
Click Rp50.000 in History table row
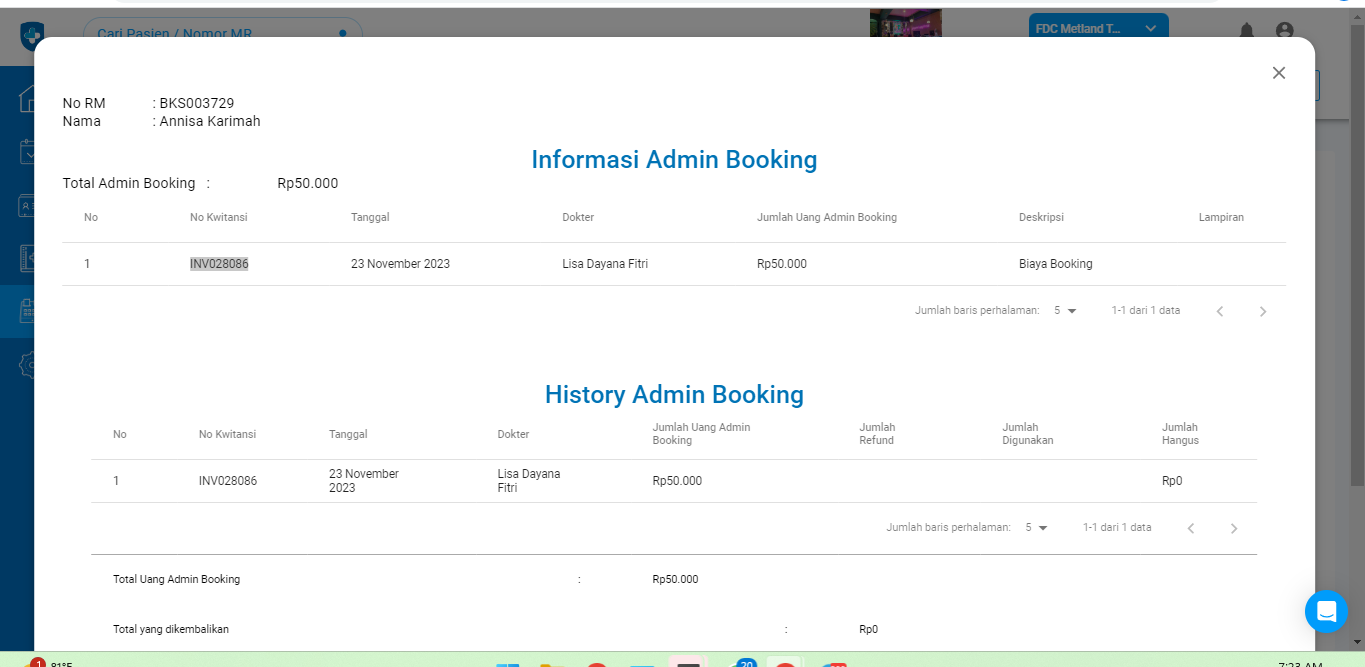click(x=677, y=481)
